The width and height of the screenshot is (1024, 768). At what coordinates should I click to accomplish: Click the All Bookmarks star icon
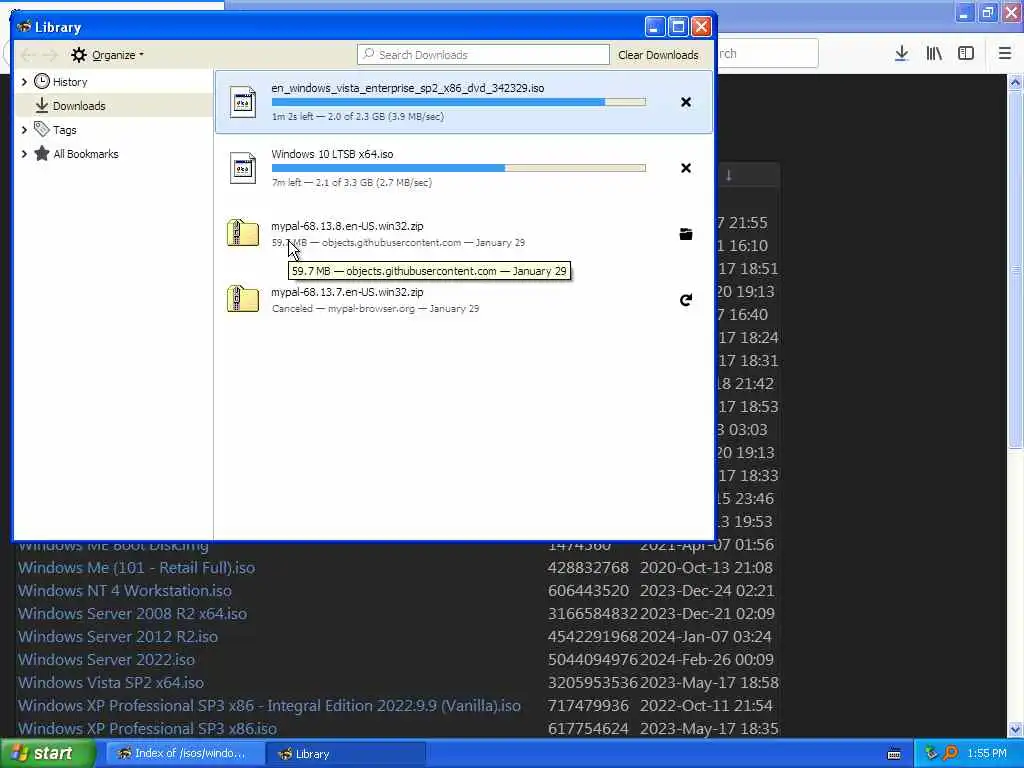42,153
